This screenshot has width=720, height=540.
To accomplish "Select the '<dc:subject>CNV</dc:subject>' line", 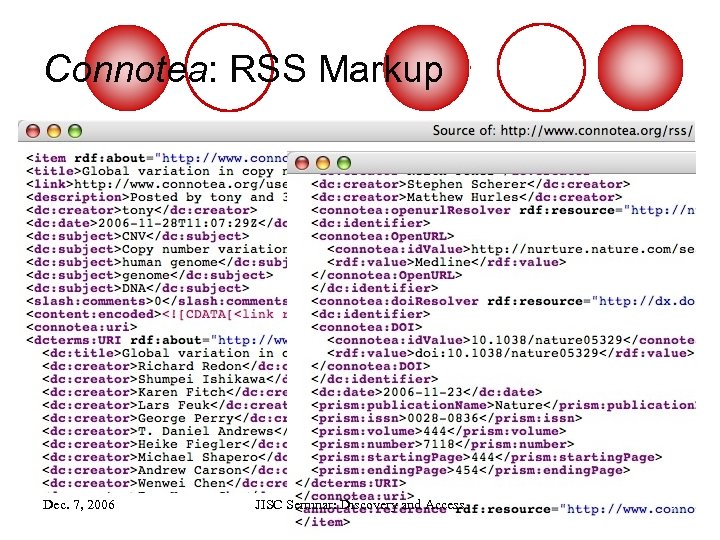I will [x=137, y=236].
